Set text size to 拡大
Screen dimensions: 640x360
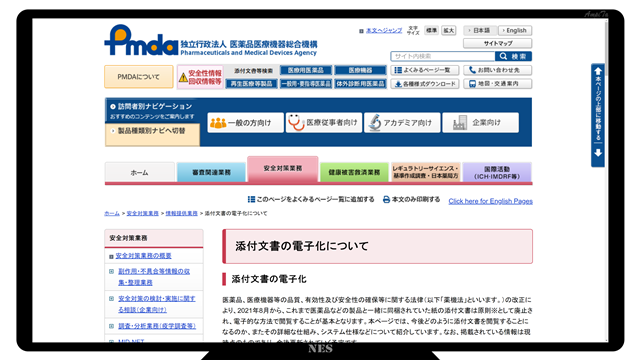click(x=449, y=31)
